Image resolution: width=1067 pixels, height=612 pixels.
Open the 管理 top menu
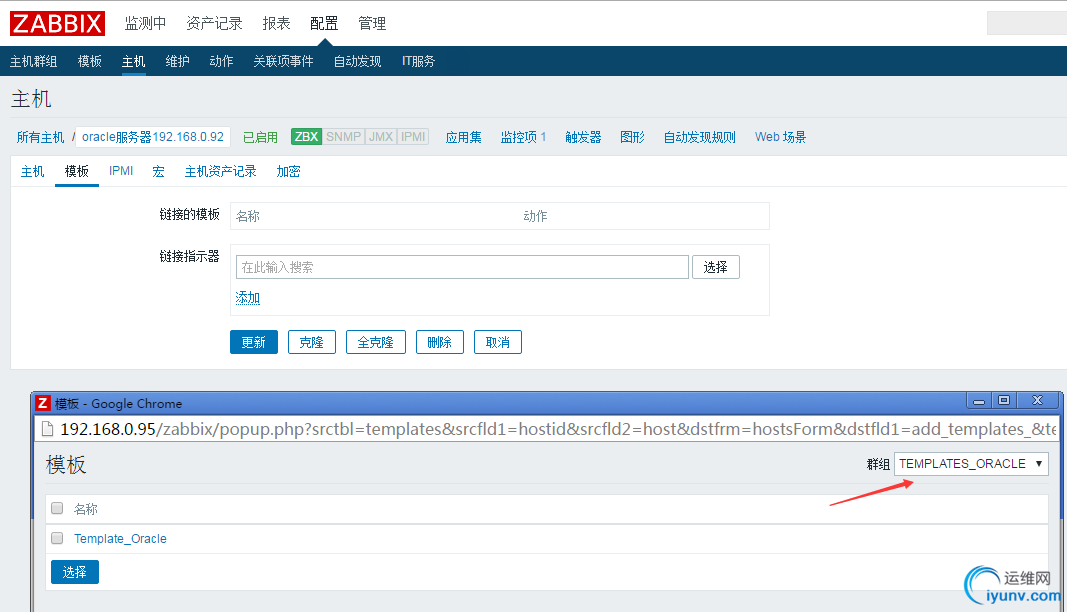click(x=372, y=23)
